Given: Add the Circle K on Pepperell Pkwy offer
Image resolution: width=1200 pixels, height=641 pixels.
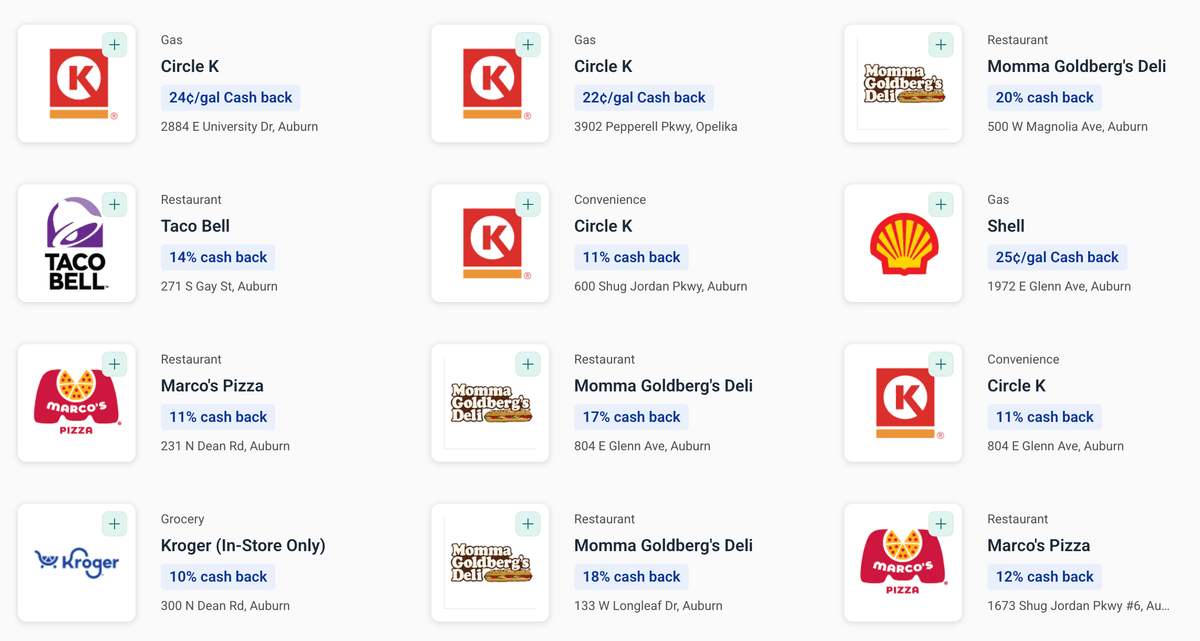Looking at the screenshot, I should tap(528, 45).
